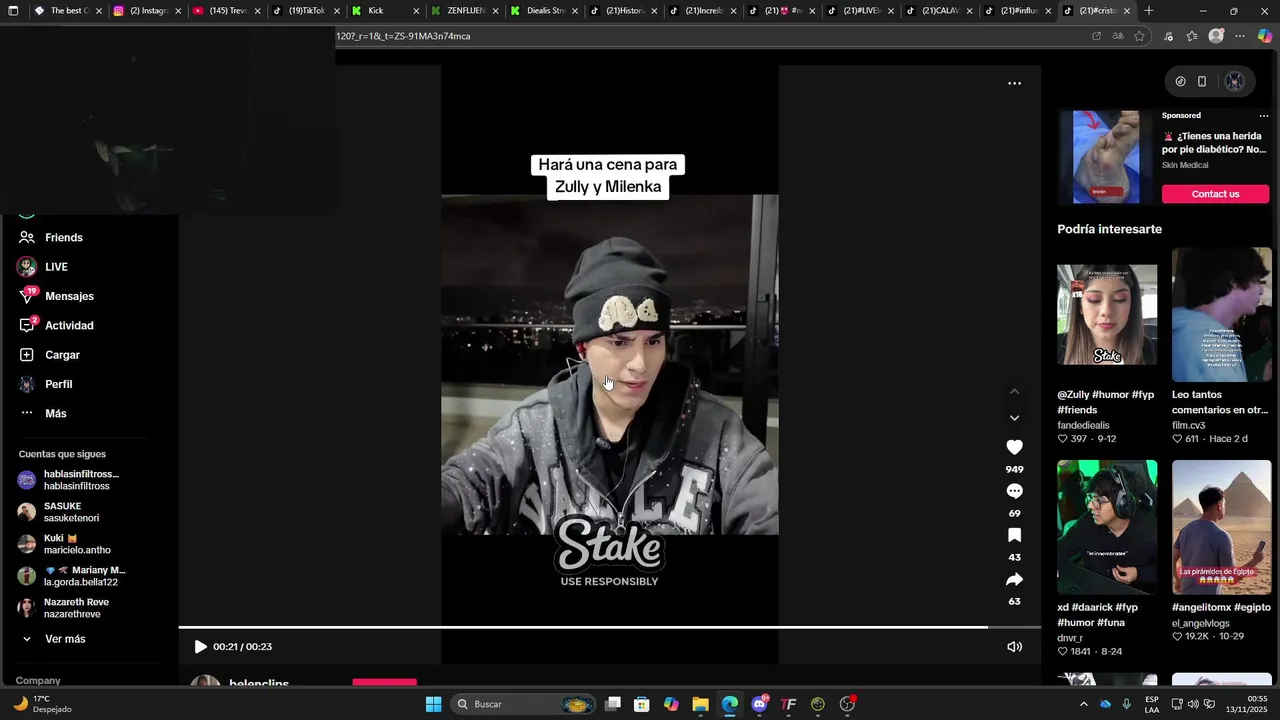1280x720 pixels.
Task: Open the Skin Medical ad thumbnail
Action: pos(1106,157)
